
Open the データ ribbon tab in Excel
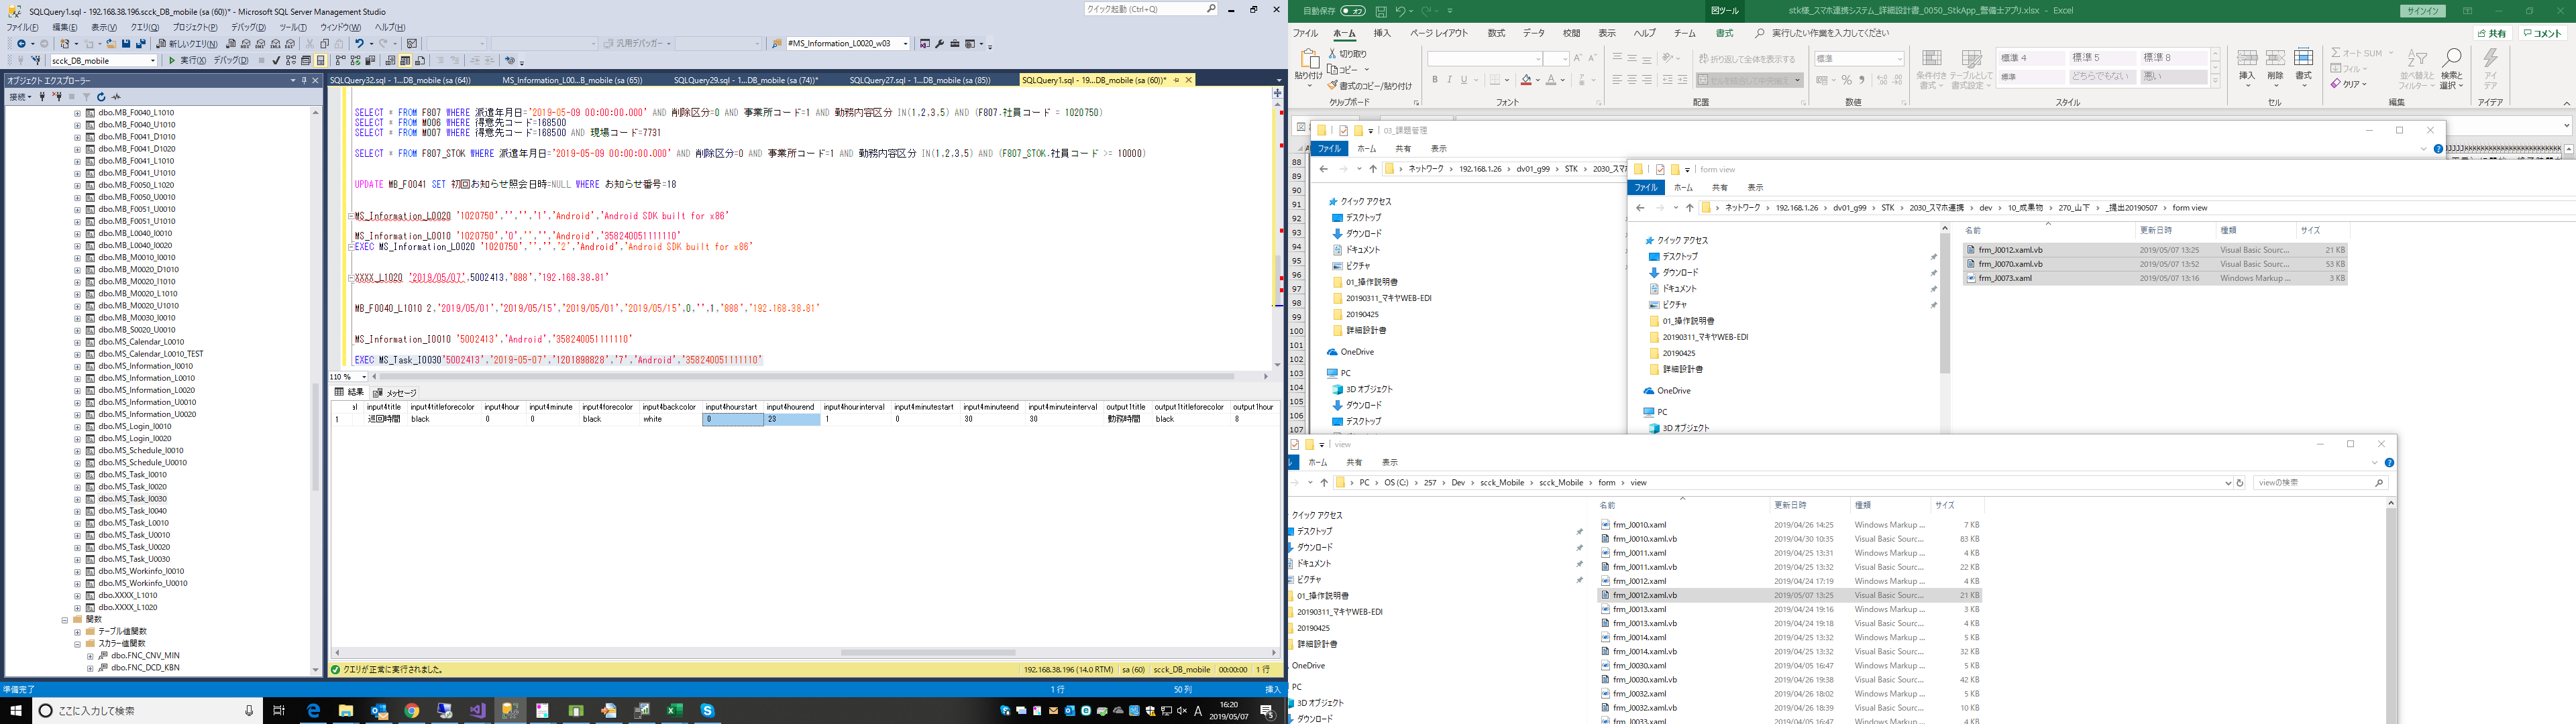(x=1533, y=33)
